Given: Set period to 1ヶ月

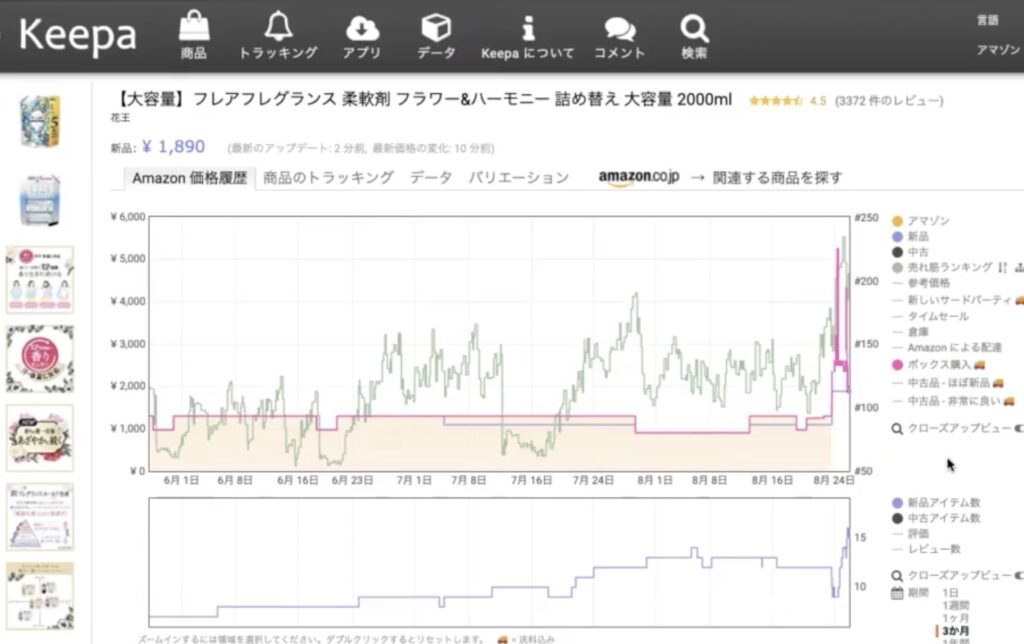Looking at the screenshot, I should click(x=955, y=618).
